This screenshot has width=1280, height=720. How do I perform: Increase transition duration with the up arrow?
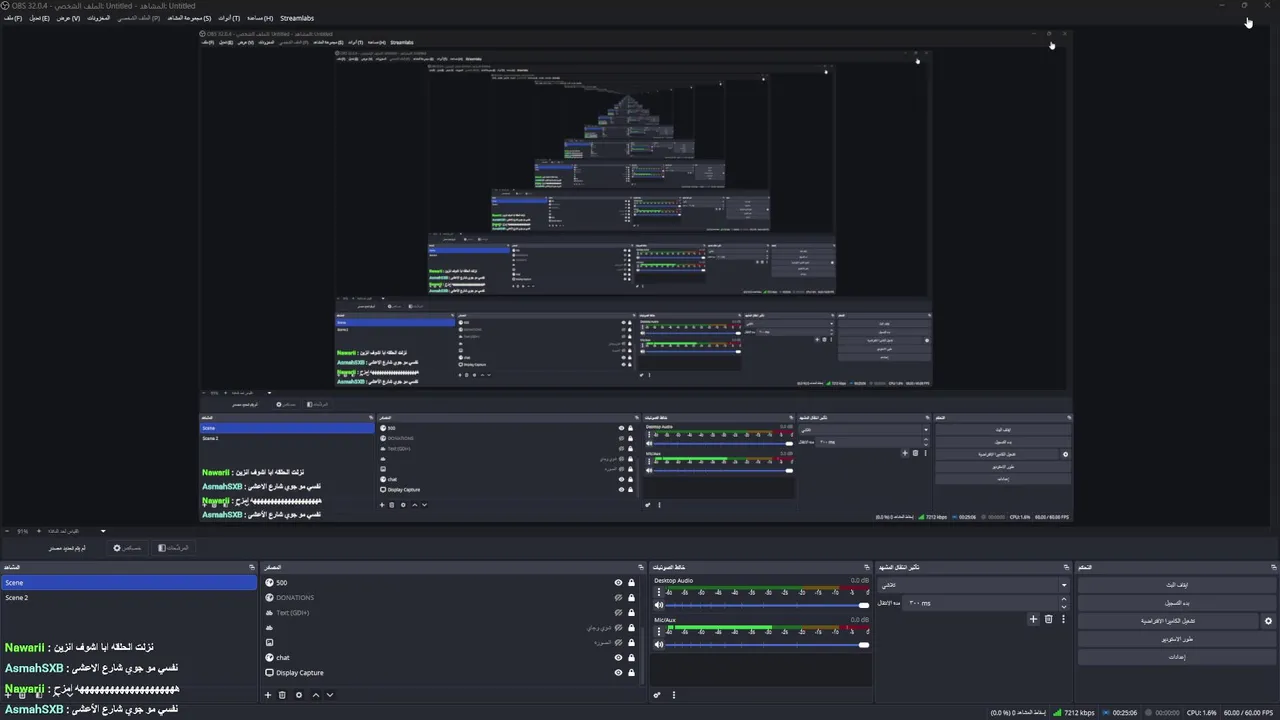1064,599
